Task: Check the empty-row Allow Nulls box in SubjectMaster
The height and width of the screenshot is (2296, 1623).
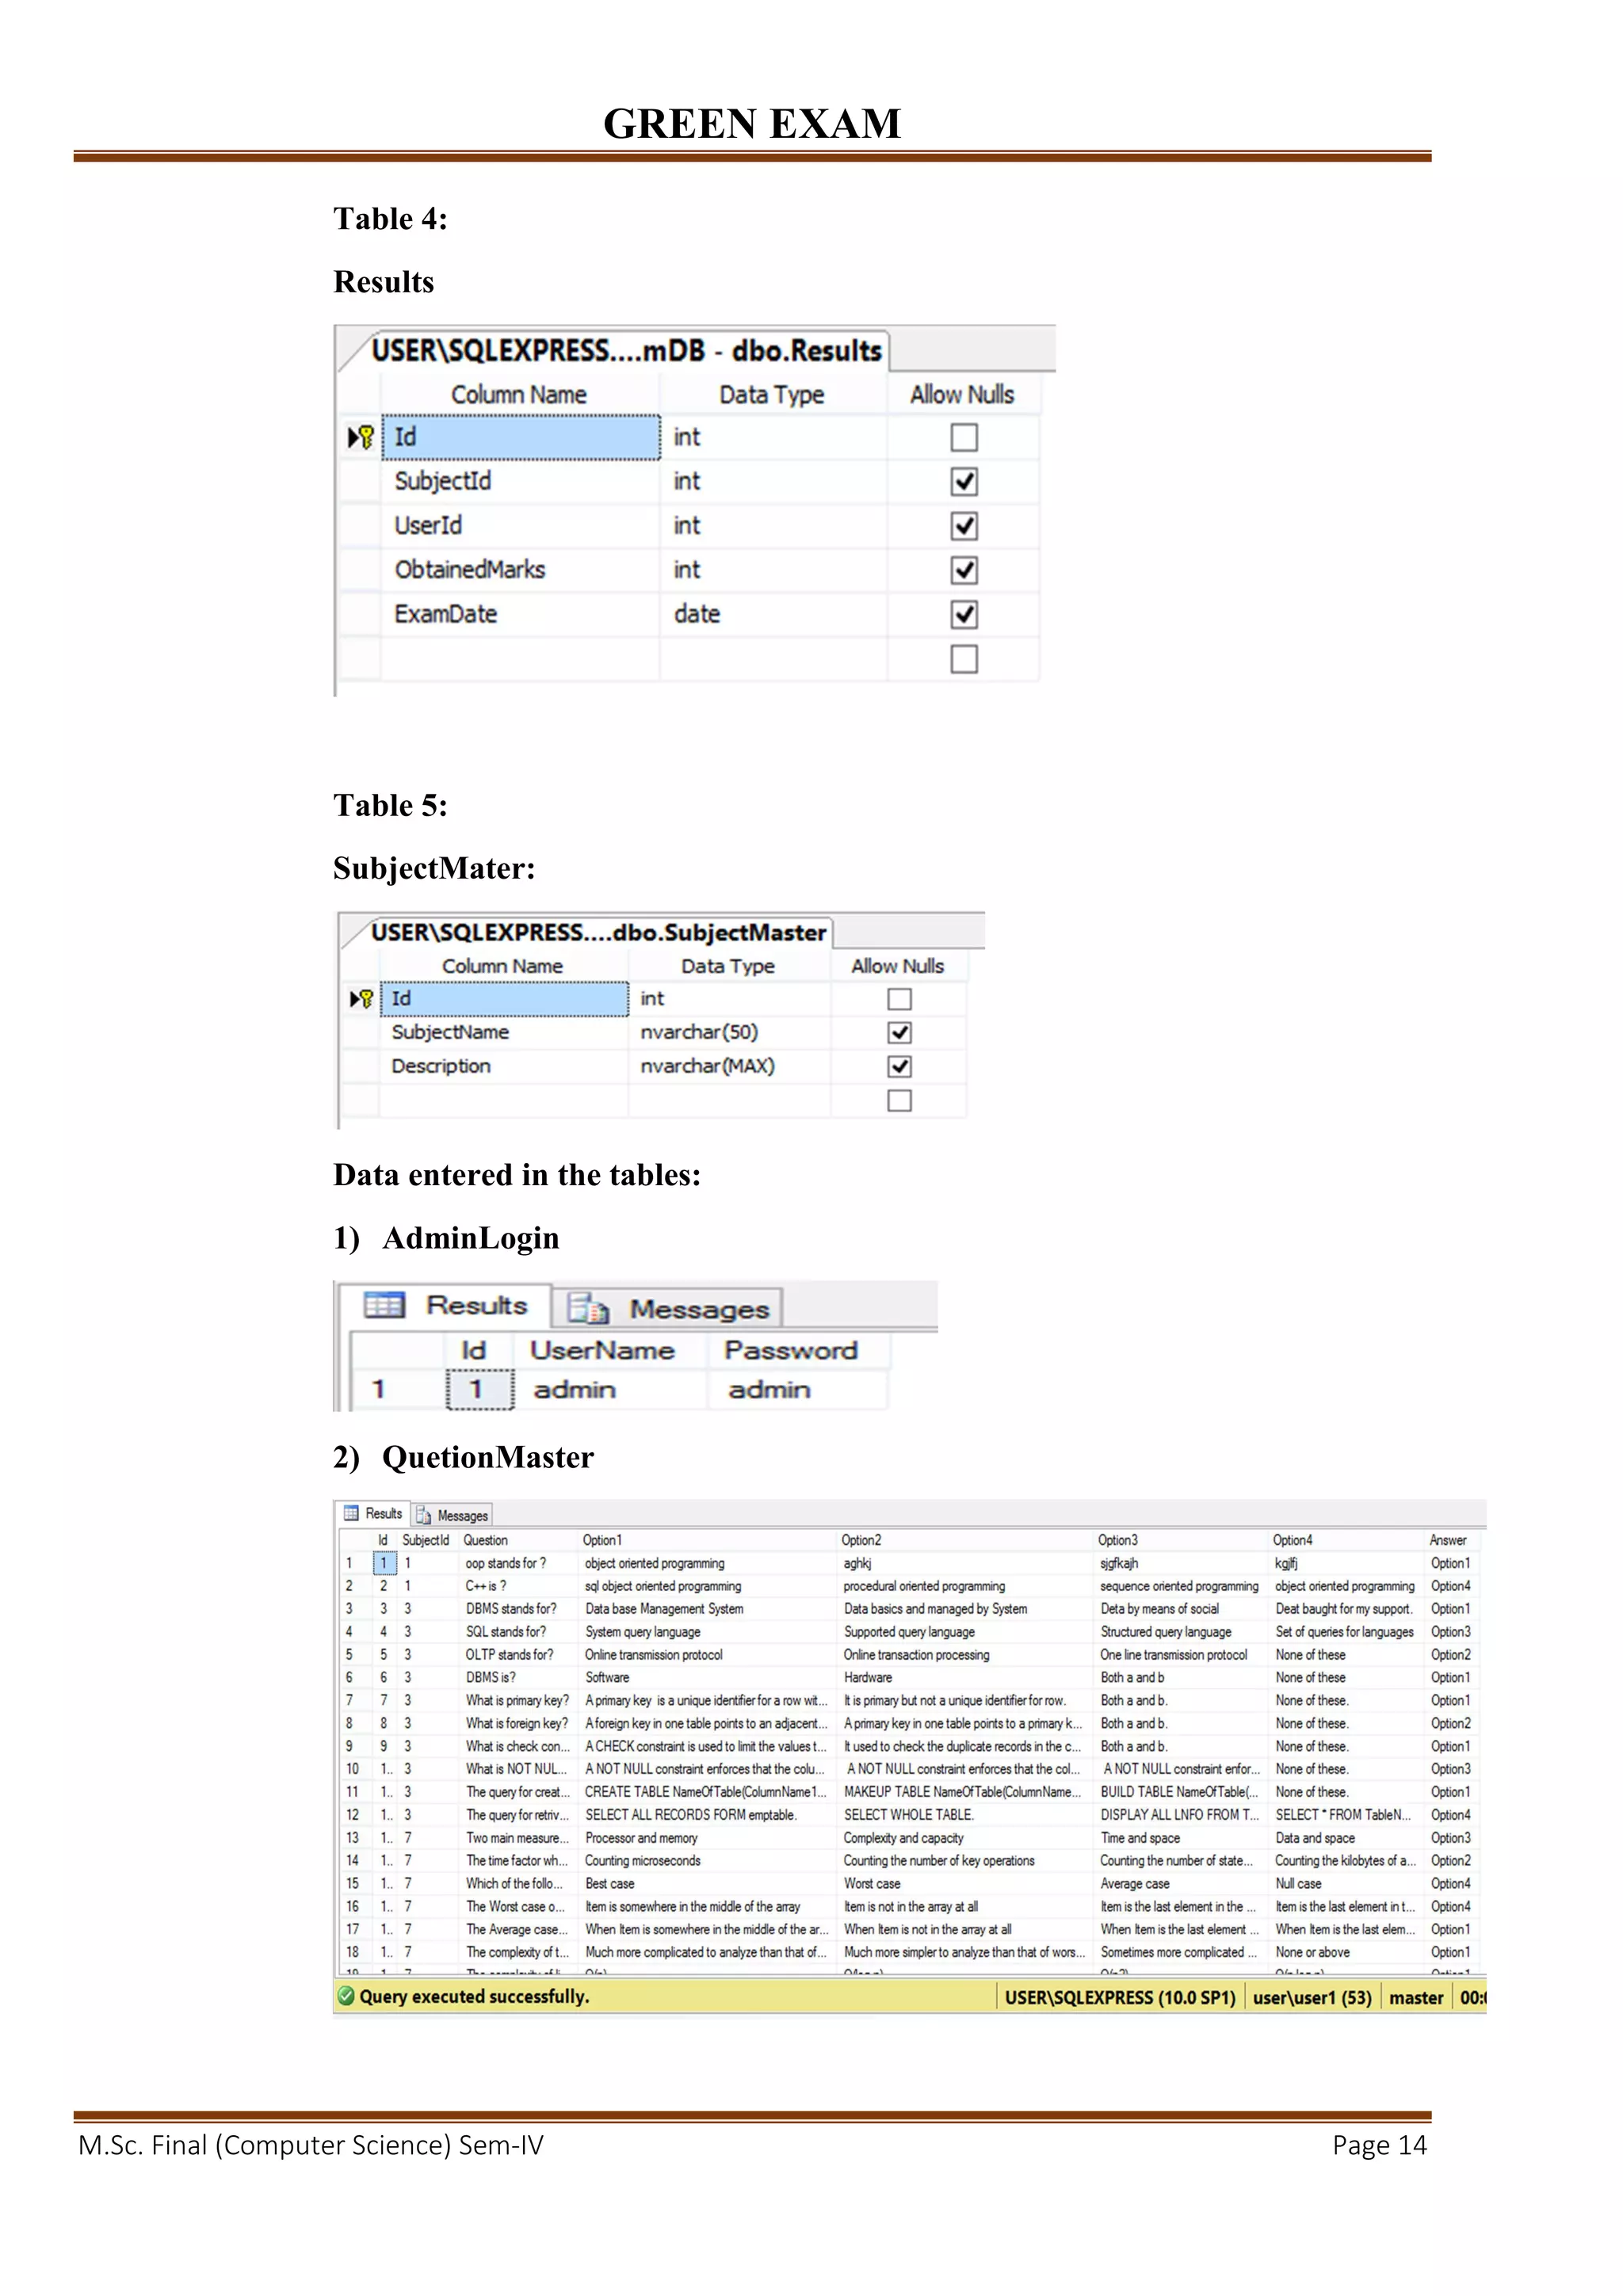Action: (x=899, y=1100)
